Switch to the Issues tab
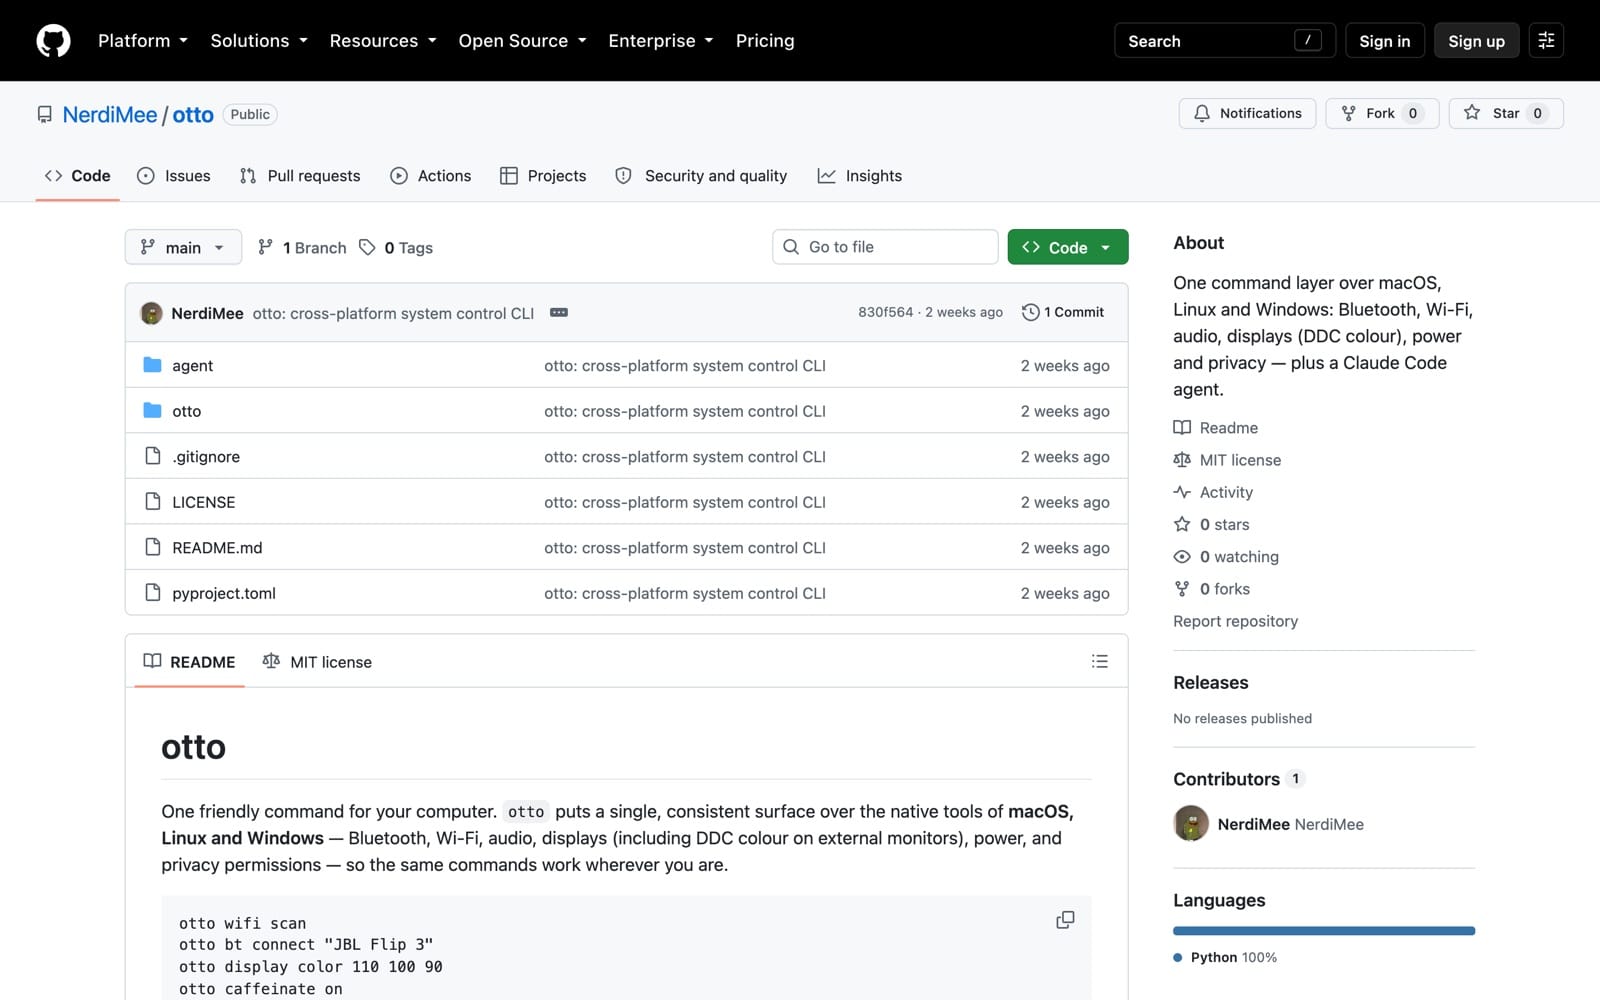 pos(174,176)
